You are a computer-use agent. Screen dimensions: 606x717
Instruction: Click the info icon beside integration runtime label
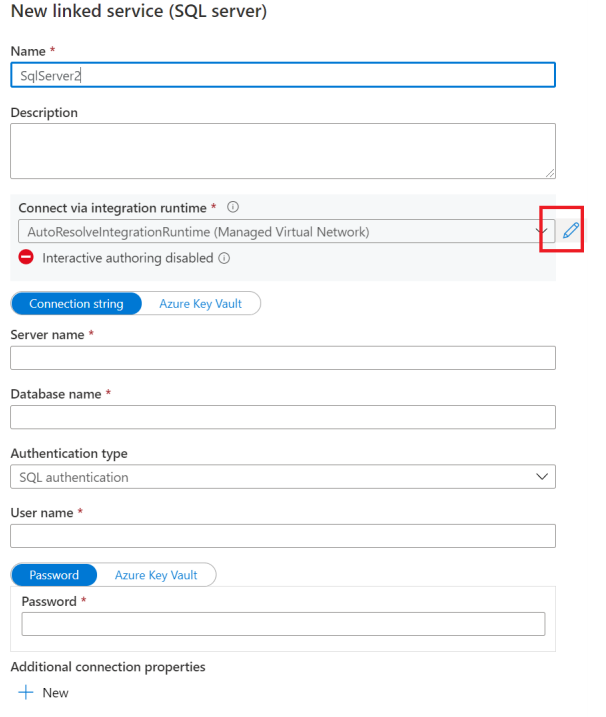(233, 208)
